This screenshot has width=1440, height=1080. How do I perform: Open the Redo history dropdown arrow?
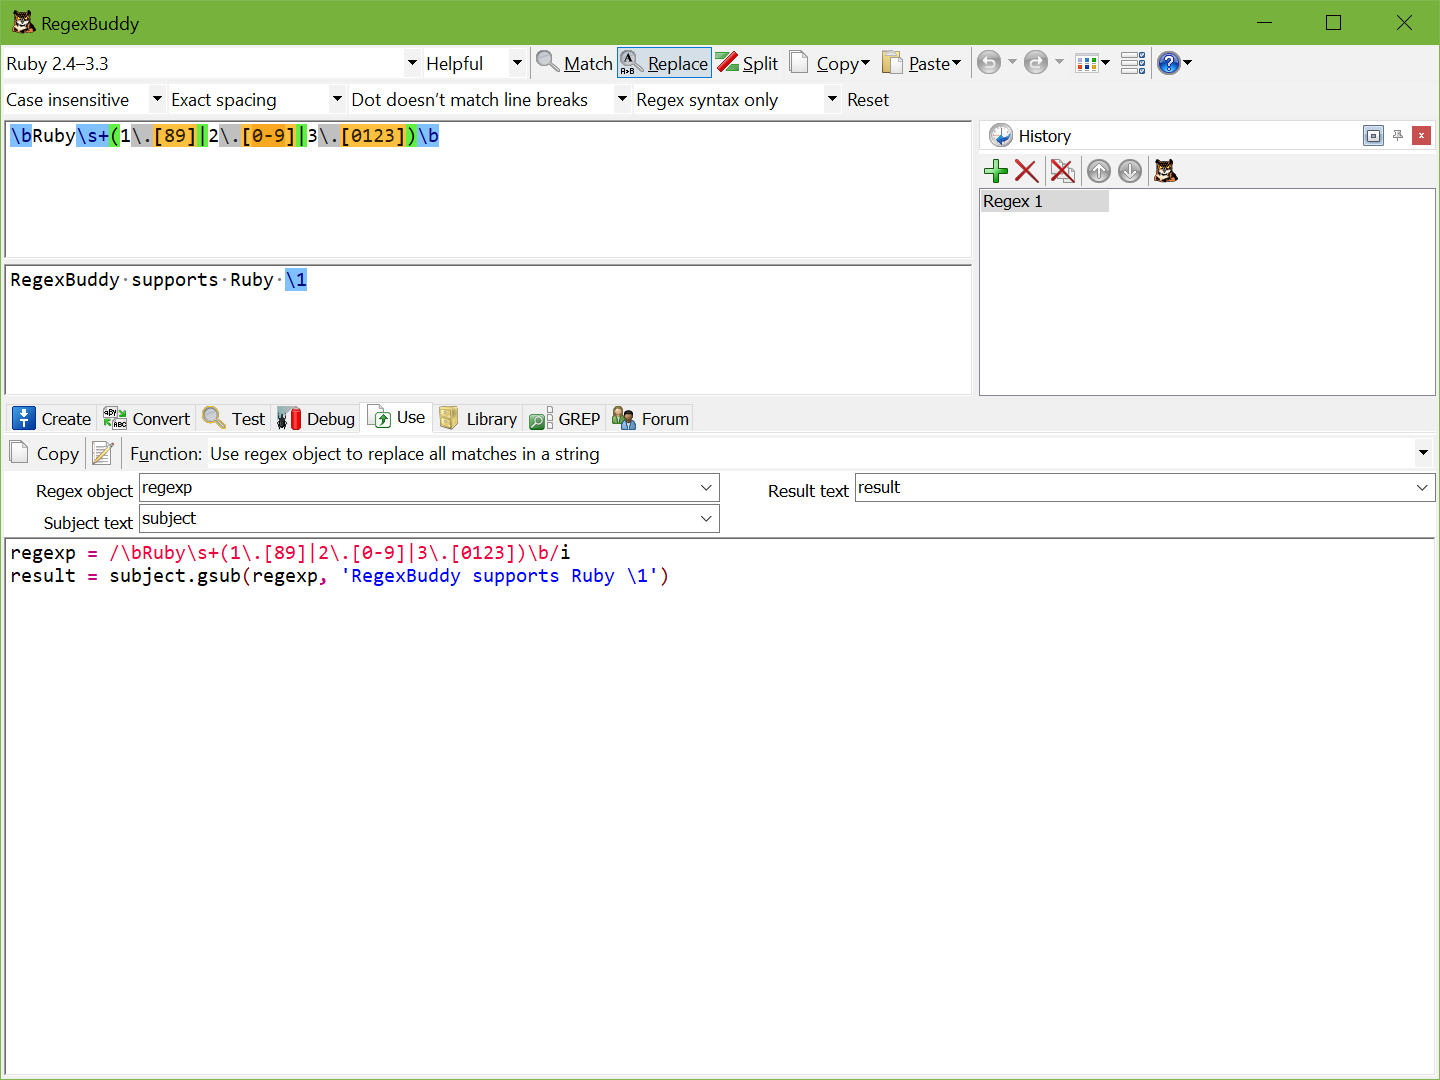[x=1059, y=63]
